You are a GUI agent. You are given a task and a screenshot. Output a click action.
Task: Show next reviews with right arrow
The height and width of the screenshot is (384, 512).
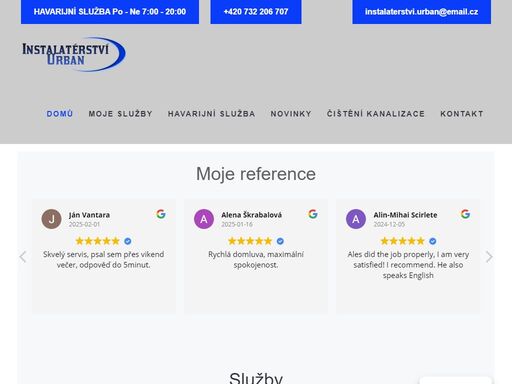[x=489, y=257]
